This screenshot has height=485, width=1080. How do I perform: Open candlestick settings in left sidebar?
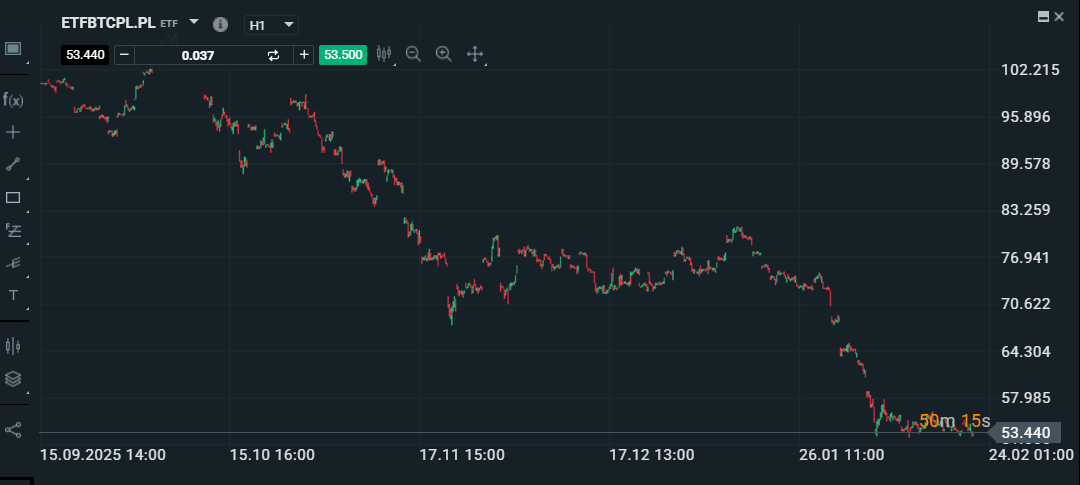pos(13,346)
